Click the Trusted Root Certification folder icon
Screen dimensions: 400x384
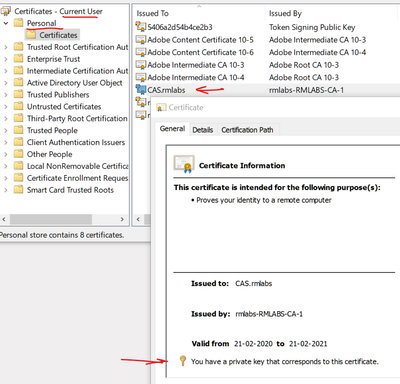(19, 47)
